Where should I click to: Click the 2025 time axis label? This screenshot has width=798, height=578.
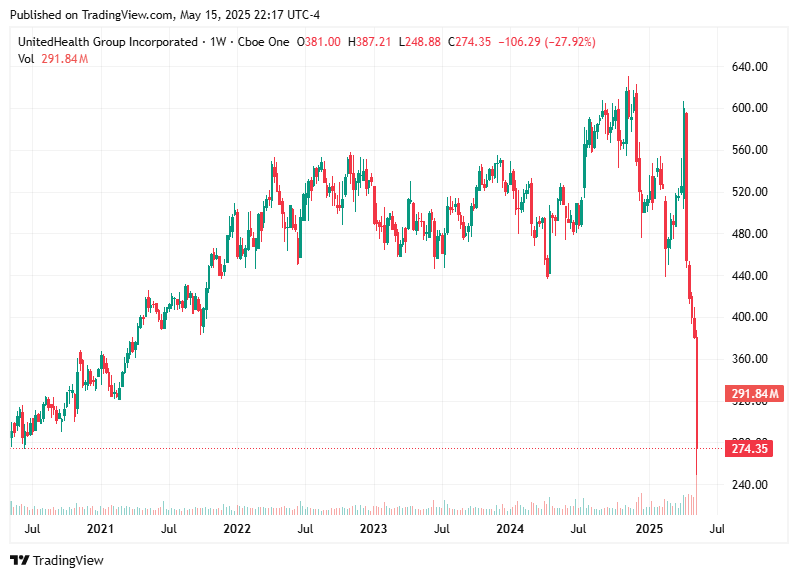(649, 529)
